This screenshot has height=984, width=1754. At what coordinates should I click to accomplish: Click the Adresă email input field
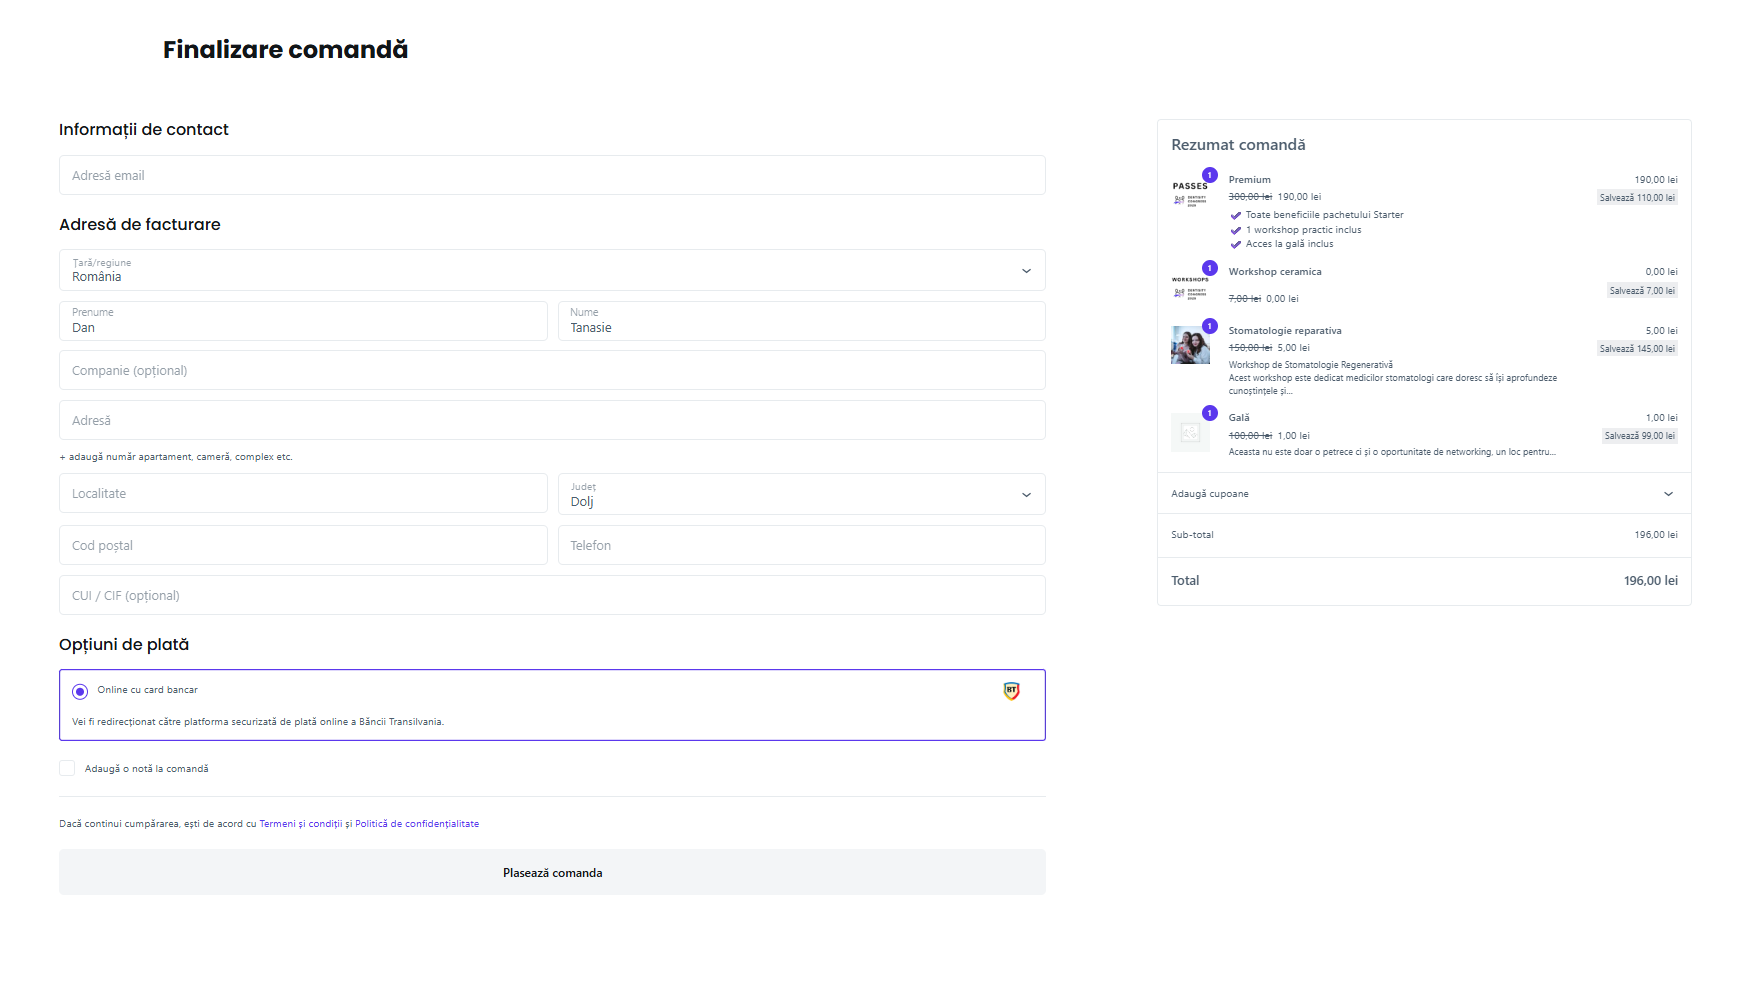pos(552,175)
